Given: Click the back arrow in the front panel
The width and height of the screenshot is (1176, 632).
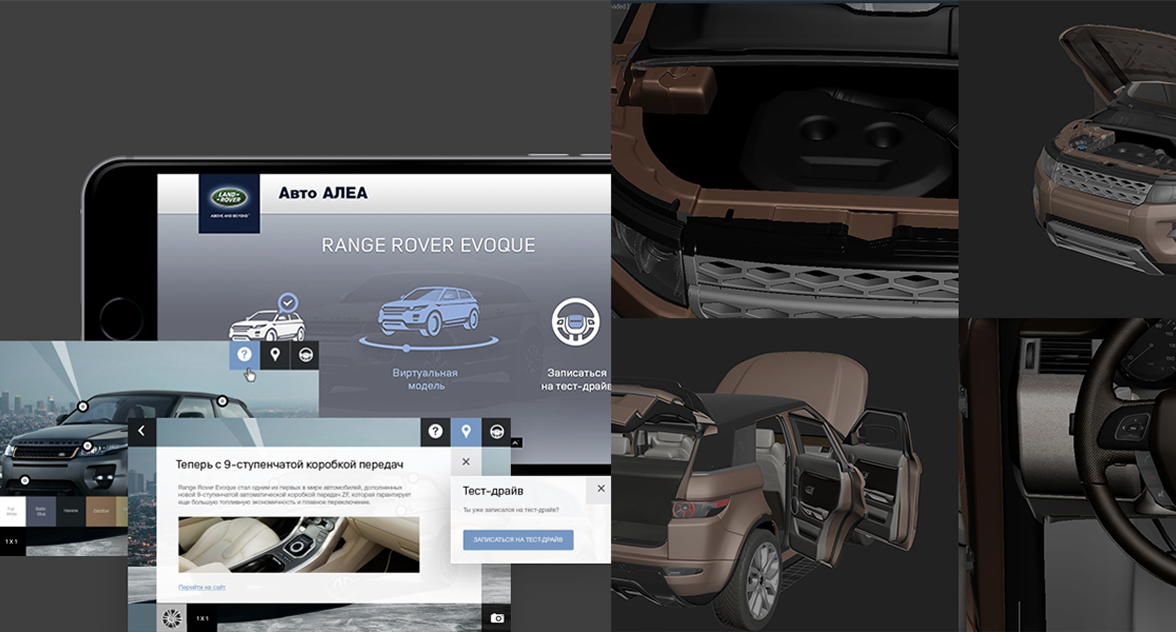Looking at the screenshot, I should click(x=142, y=431).
